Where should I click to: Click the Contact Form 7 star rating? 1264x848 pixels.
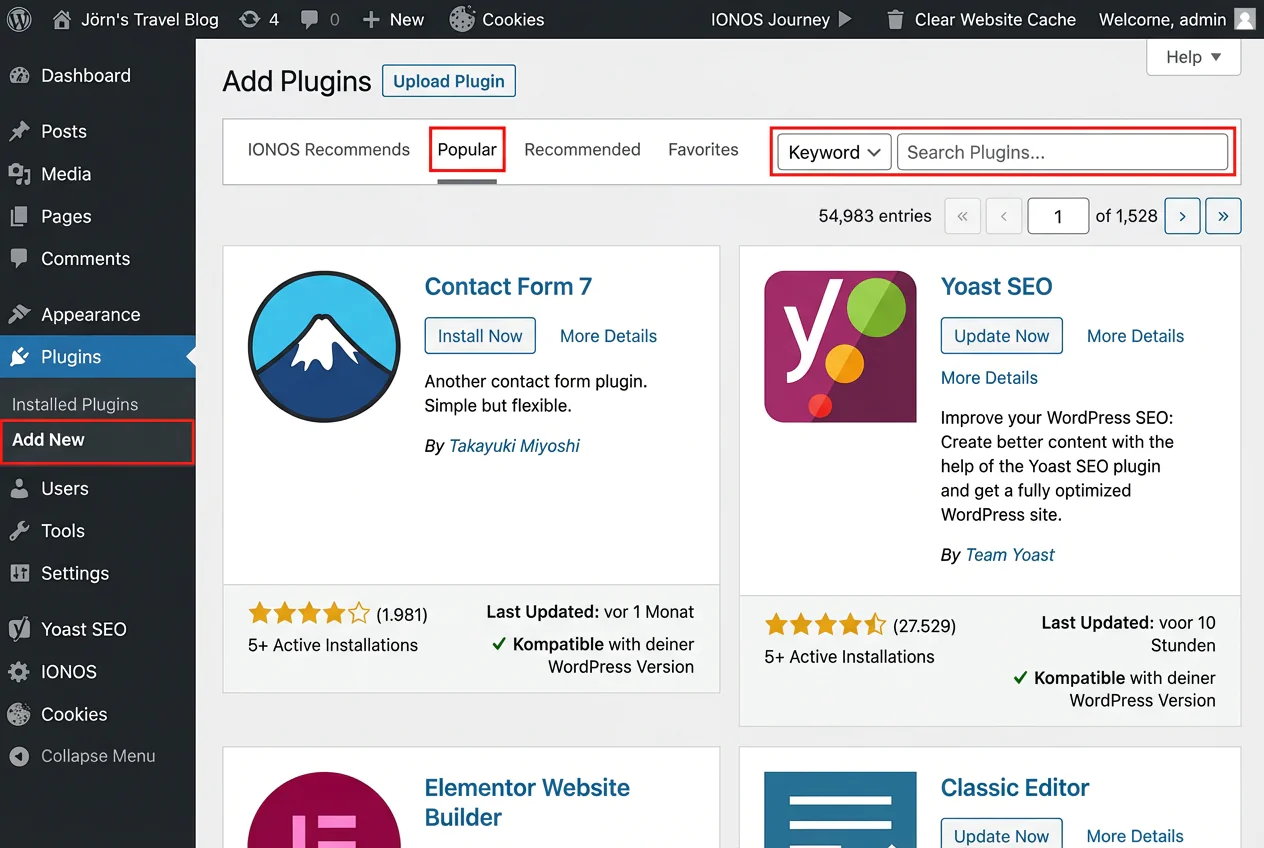(309, 613)
